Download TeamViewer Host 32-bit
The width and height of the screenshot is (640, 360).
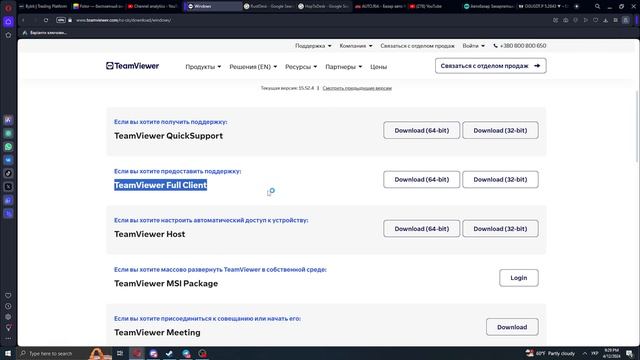[500, 229]
